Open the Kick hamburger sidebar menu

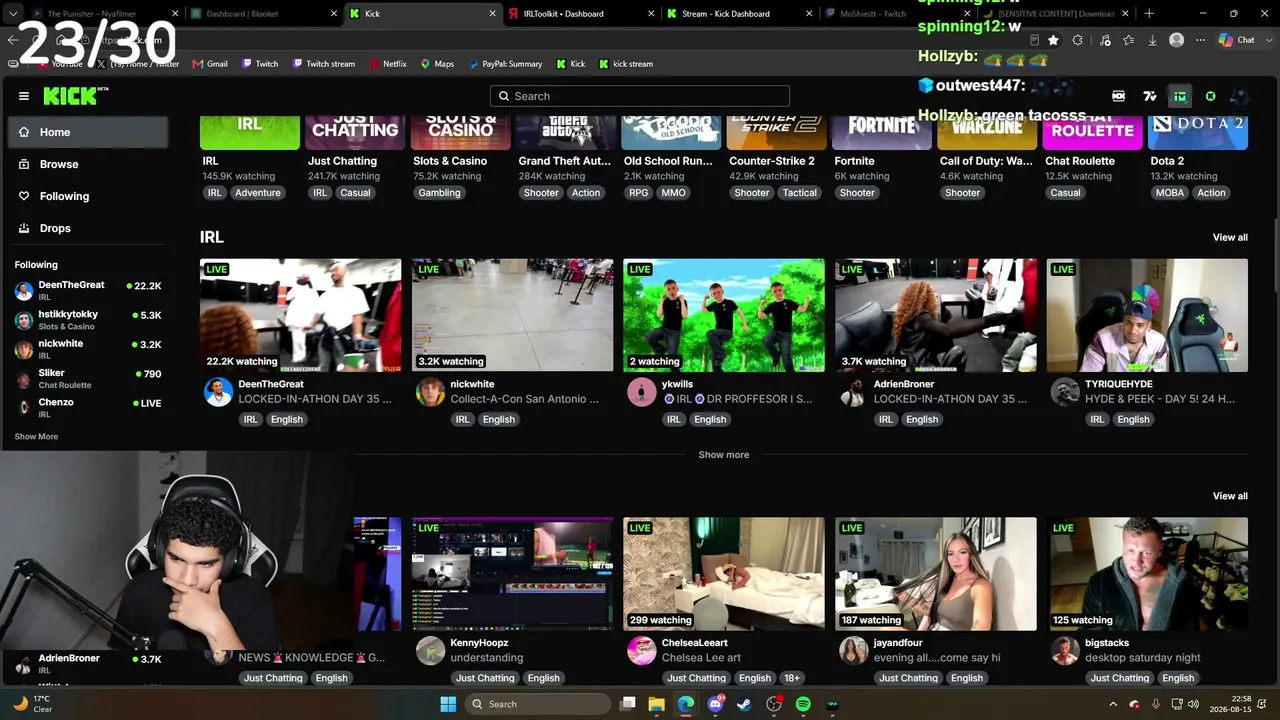(x=24, y=96)
